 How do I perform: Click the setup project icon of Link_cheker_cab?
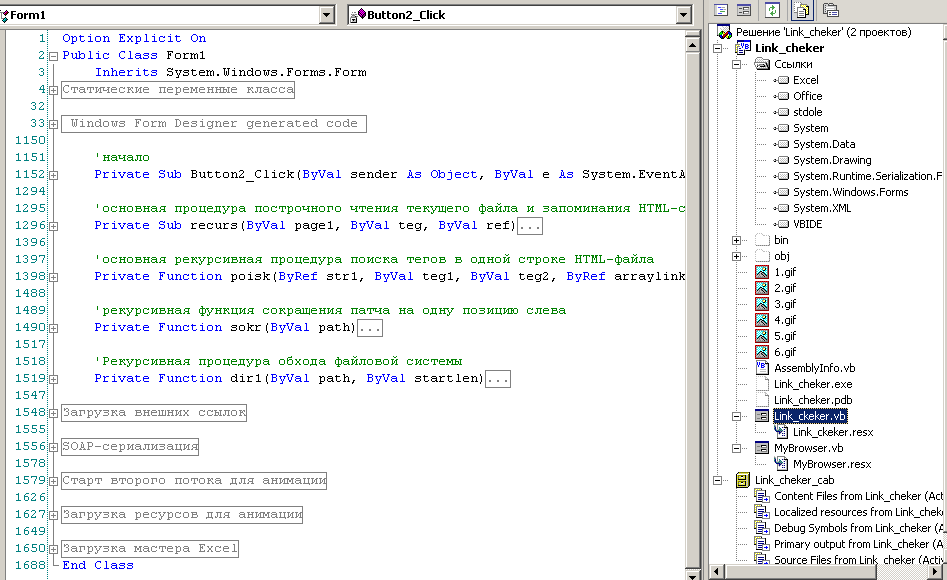click(x=743, y=480)
